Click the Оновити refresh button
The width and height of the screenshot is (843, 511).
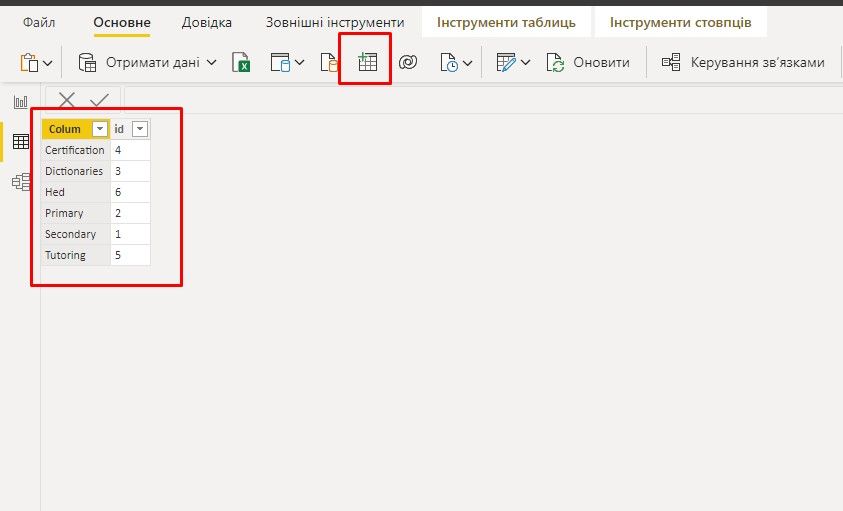588,62
